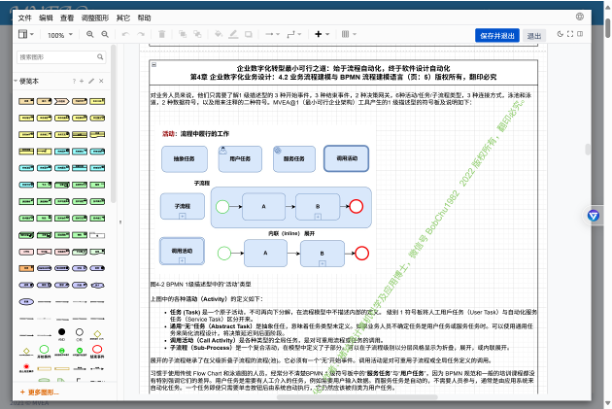The height and width of the screenshot is (409, 612).
Task: Click the canvas horizontal scrollbar thumb
Action: 357,397
